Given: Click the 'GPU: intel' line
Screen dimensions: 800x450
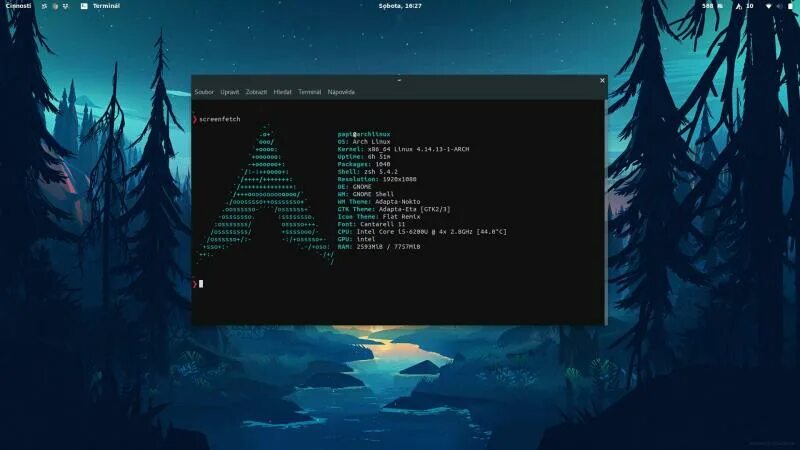Looking at the screenshot, I should click(x=356, y=239).
